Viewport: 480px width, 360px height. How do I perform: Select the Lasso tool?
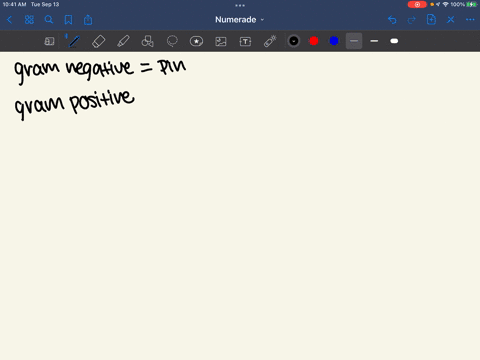pyautogui.click(x=172, y=41)
